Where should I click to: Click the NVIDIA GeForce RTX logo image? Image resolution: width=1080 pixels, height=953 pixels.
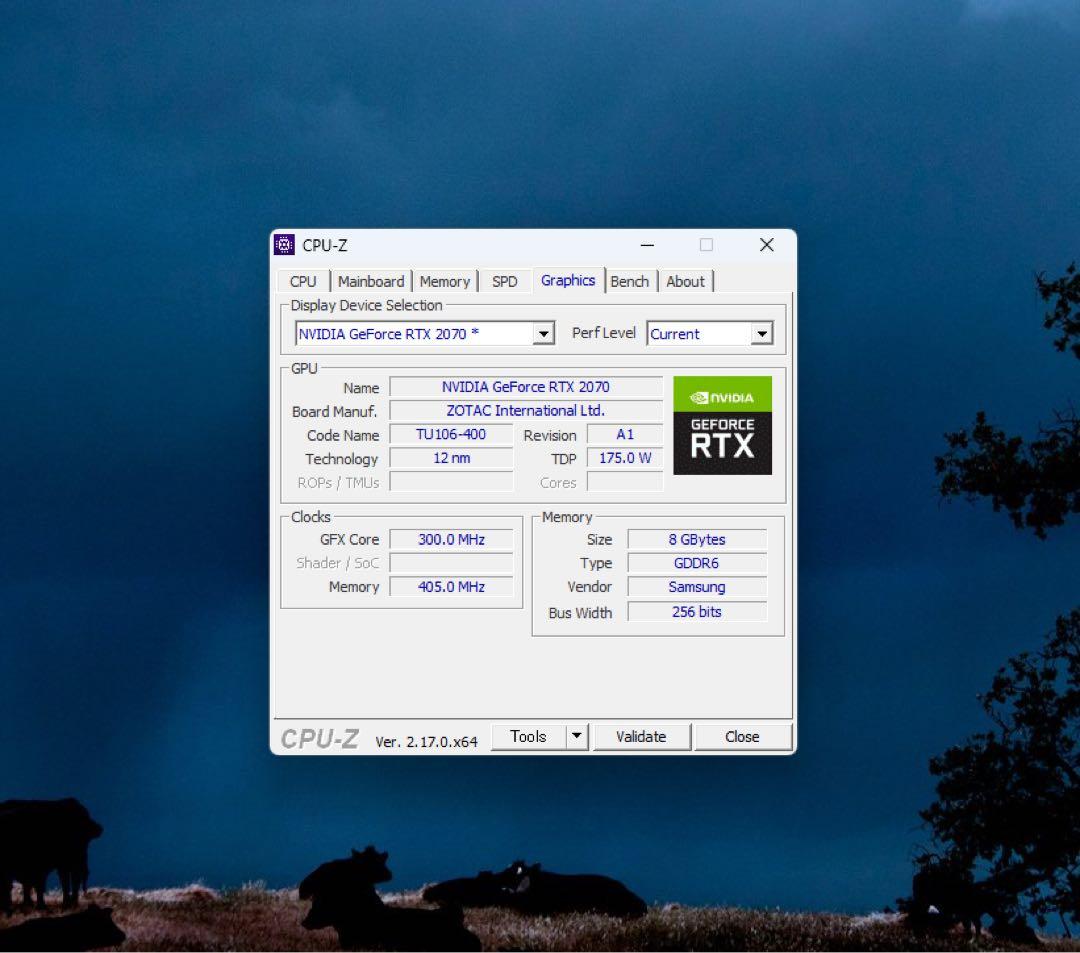[722, 424]
